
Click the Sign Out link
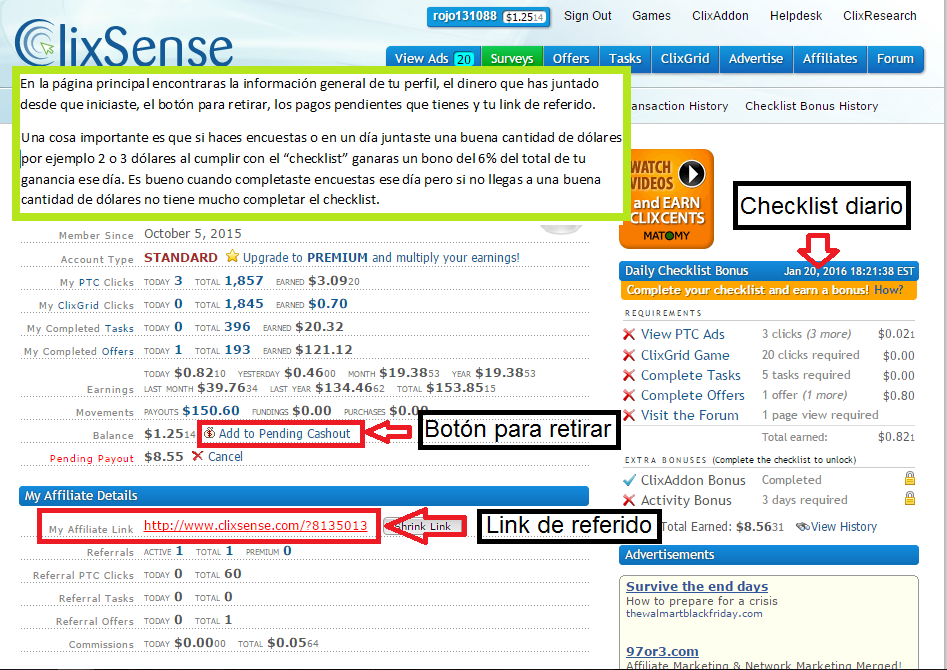pyautogui.click(x=587, y=16)
